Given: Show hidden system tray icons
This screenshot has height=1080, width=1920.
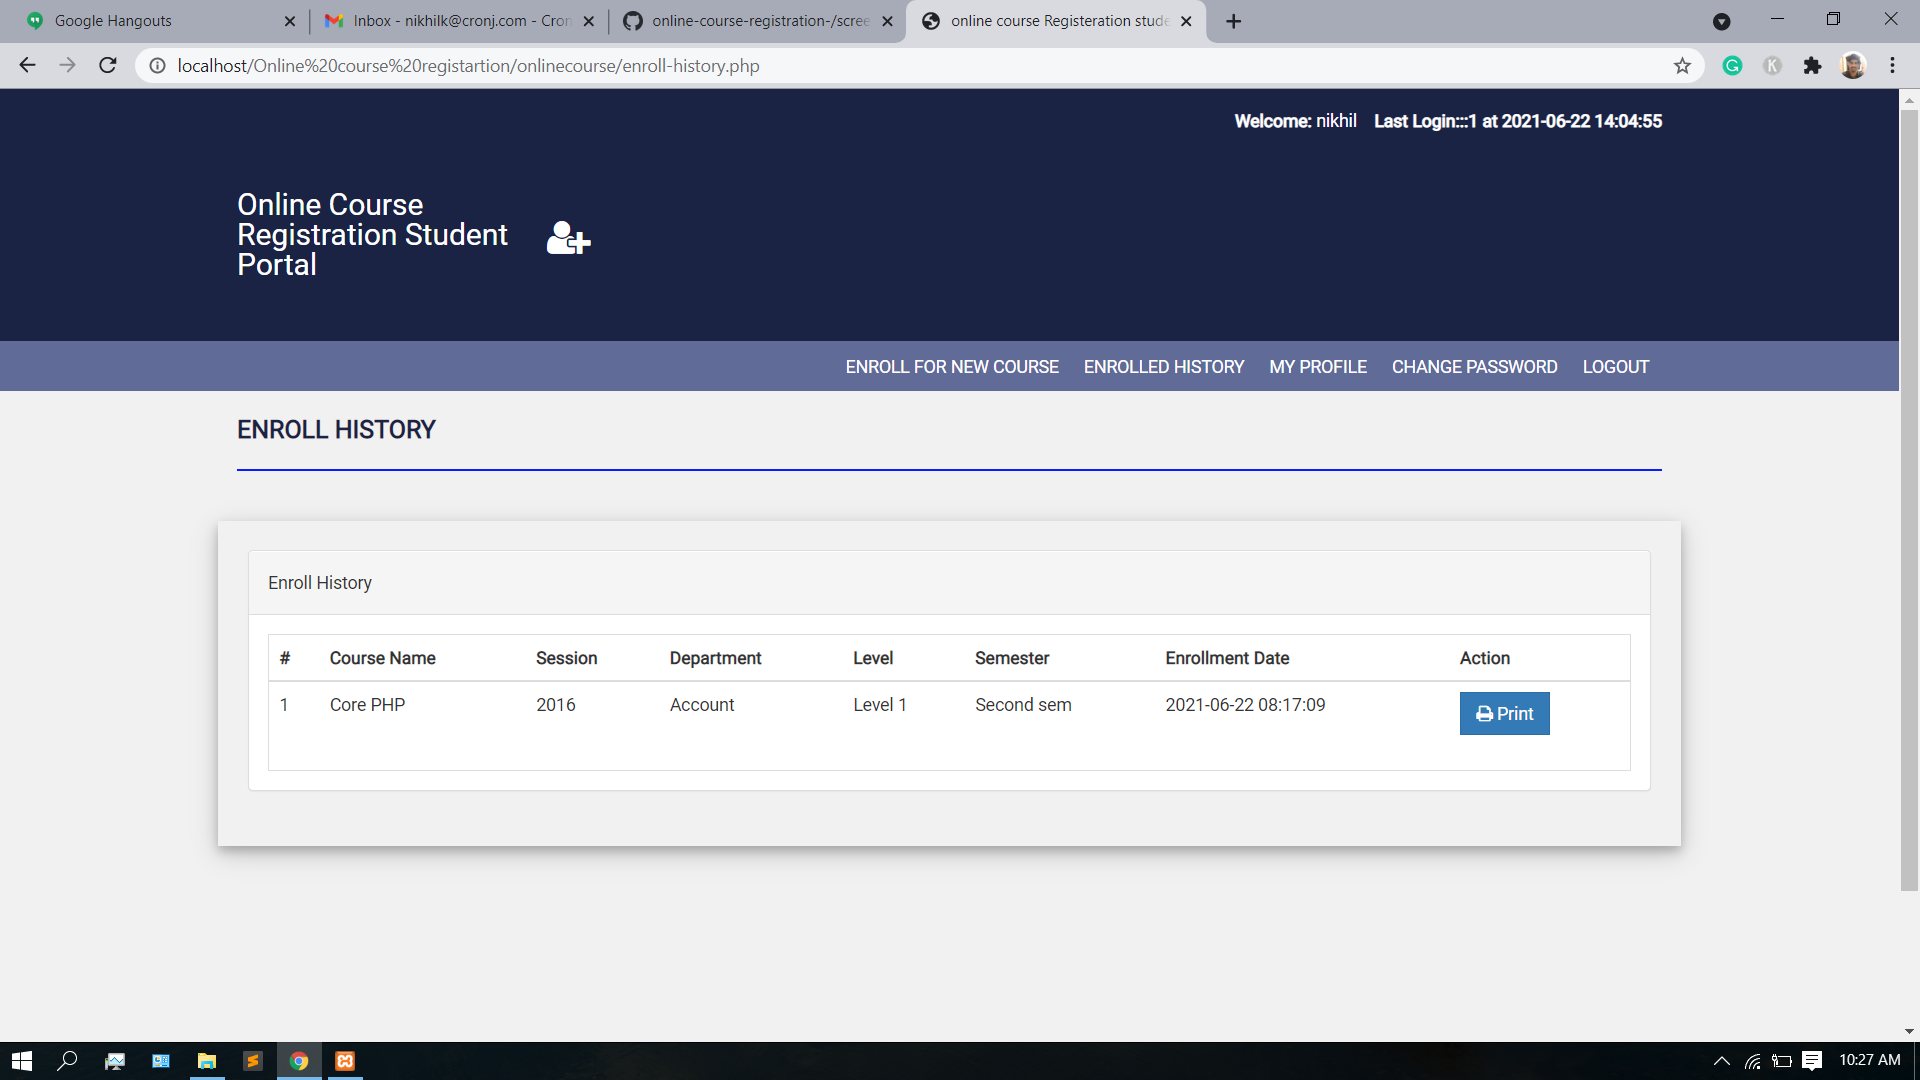Looking at the screenshot, I should pyautogui.click(x=1721, y=1061).
